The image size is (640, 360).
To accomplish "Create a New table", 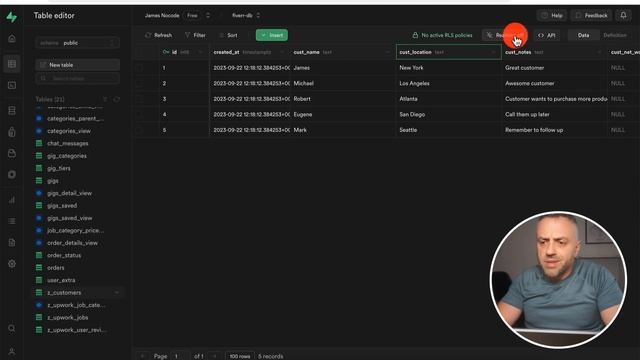I will click(x=78, y=65).
